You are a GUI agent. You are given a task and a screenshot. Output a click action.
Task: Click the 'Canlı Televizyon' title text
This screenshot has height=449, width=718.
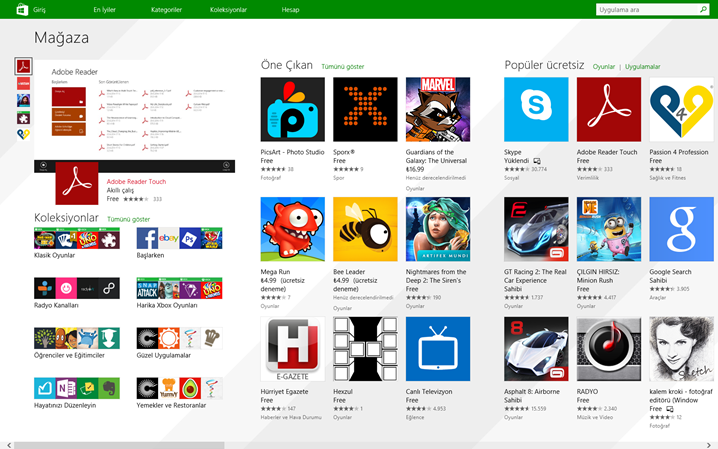(429, 392)
